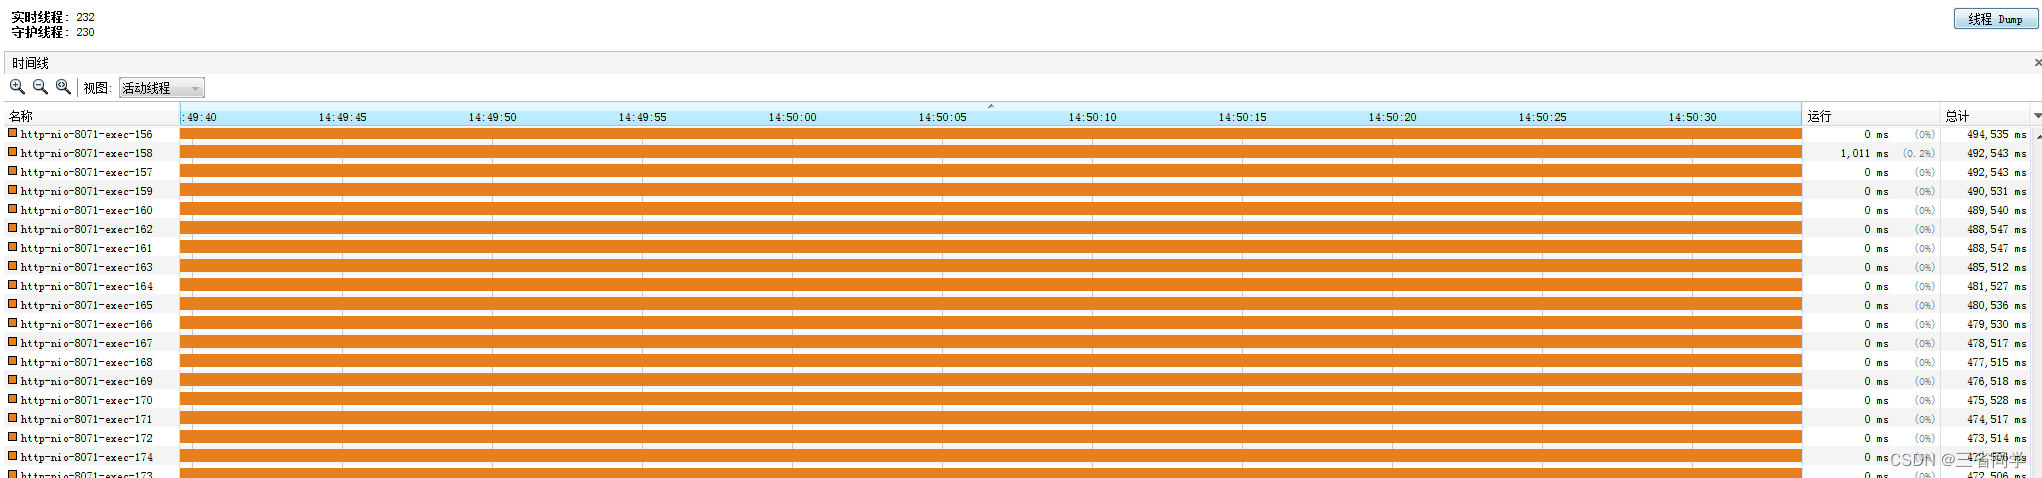Click state icon of http-nio-8071-exec-157

tap(13, 171)
